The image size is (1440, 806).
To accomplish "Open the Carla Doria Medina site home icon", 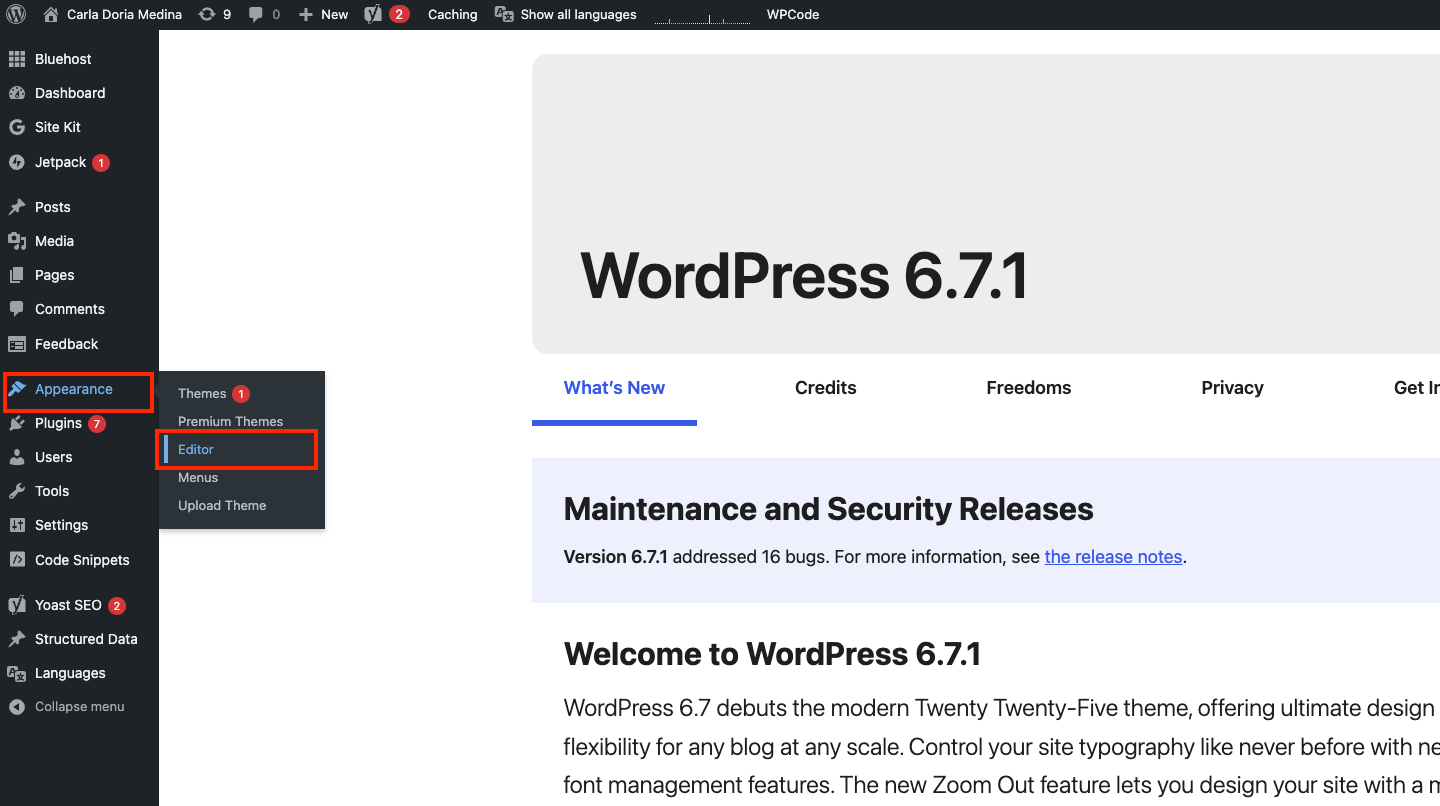I will (51, 14).
